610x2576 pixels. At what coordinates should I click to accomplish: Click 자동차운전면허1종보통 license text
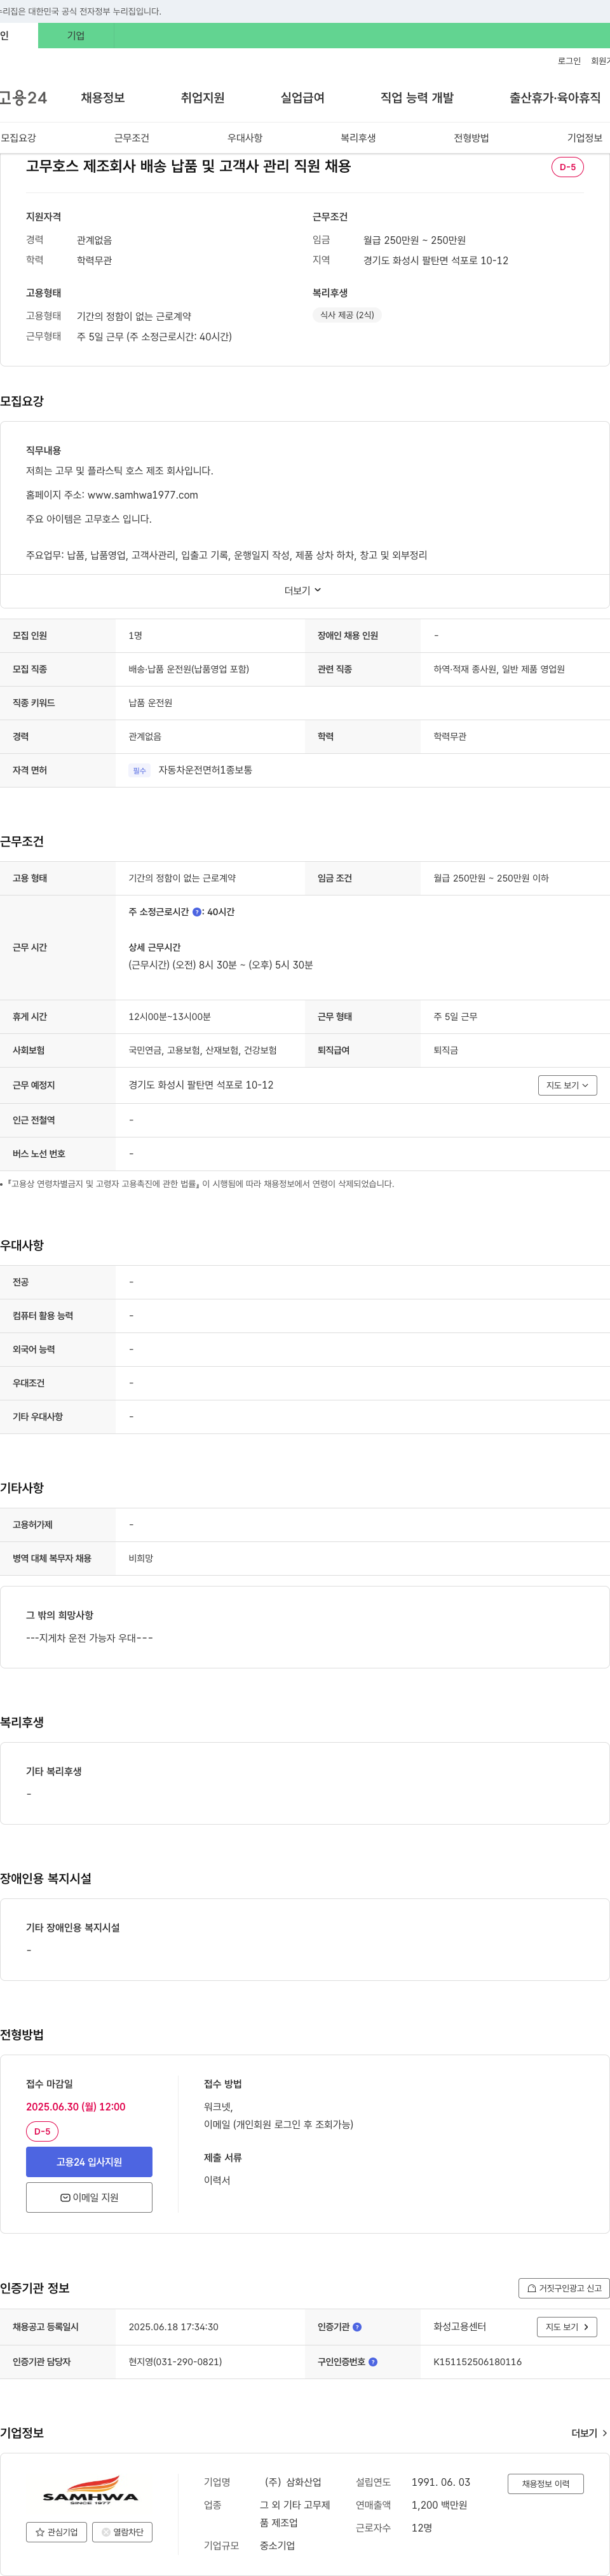point(205,770)
